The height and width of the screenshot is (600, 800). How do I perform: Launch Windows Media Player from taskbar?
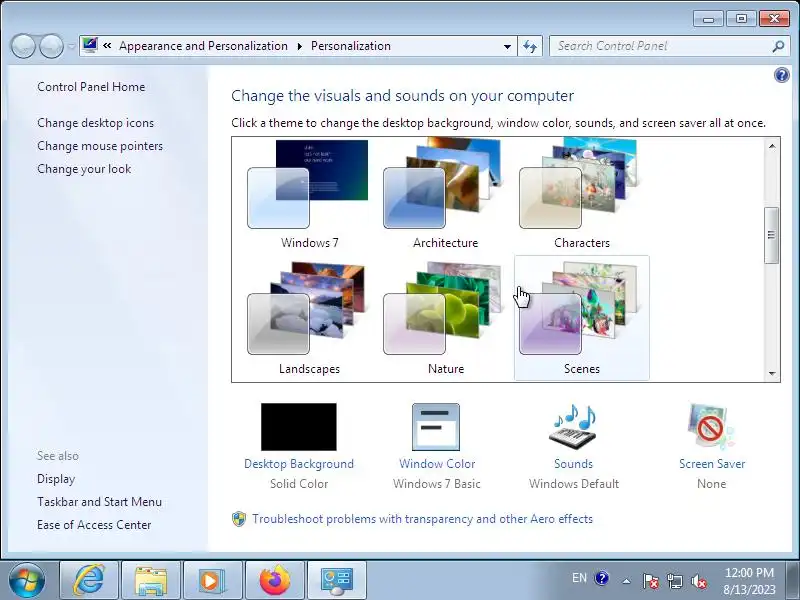coord(213,580)
